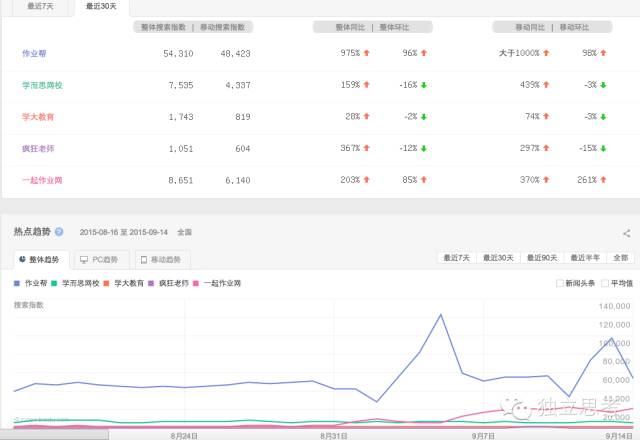Toggle 作业帮 legend series visibility
The width and height of the screenshot is (640, 440).
pos(30,283)
